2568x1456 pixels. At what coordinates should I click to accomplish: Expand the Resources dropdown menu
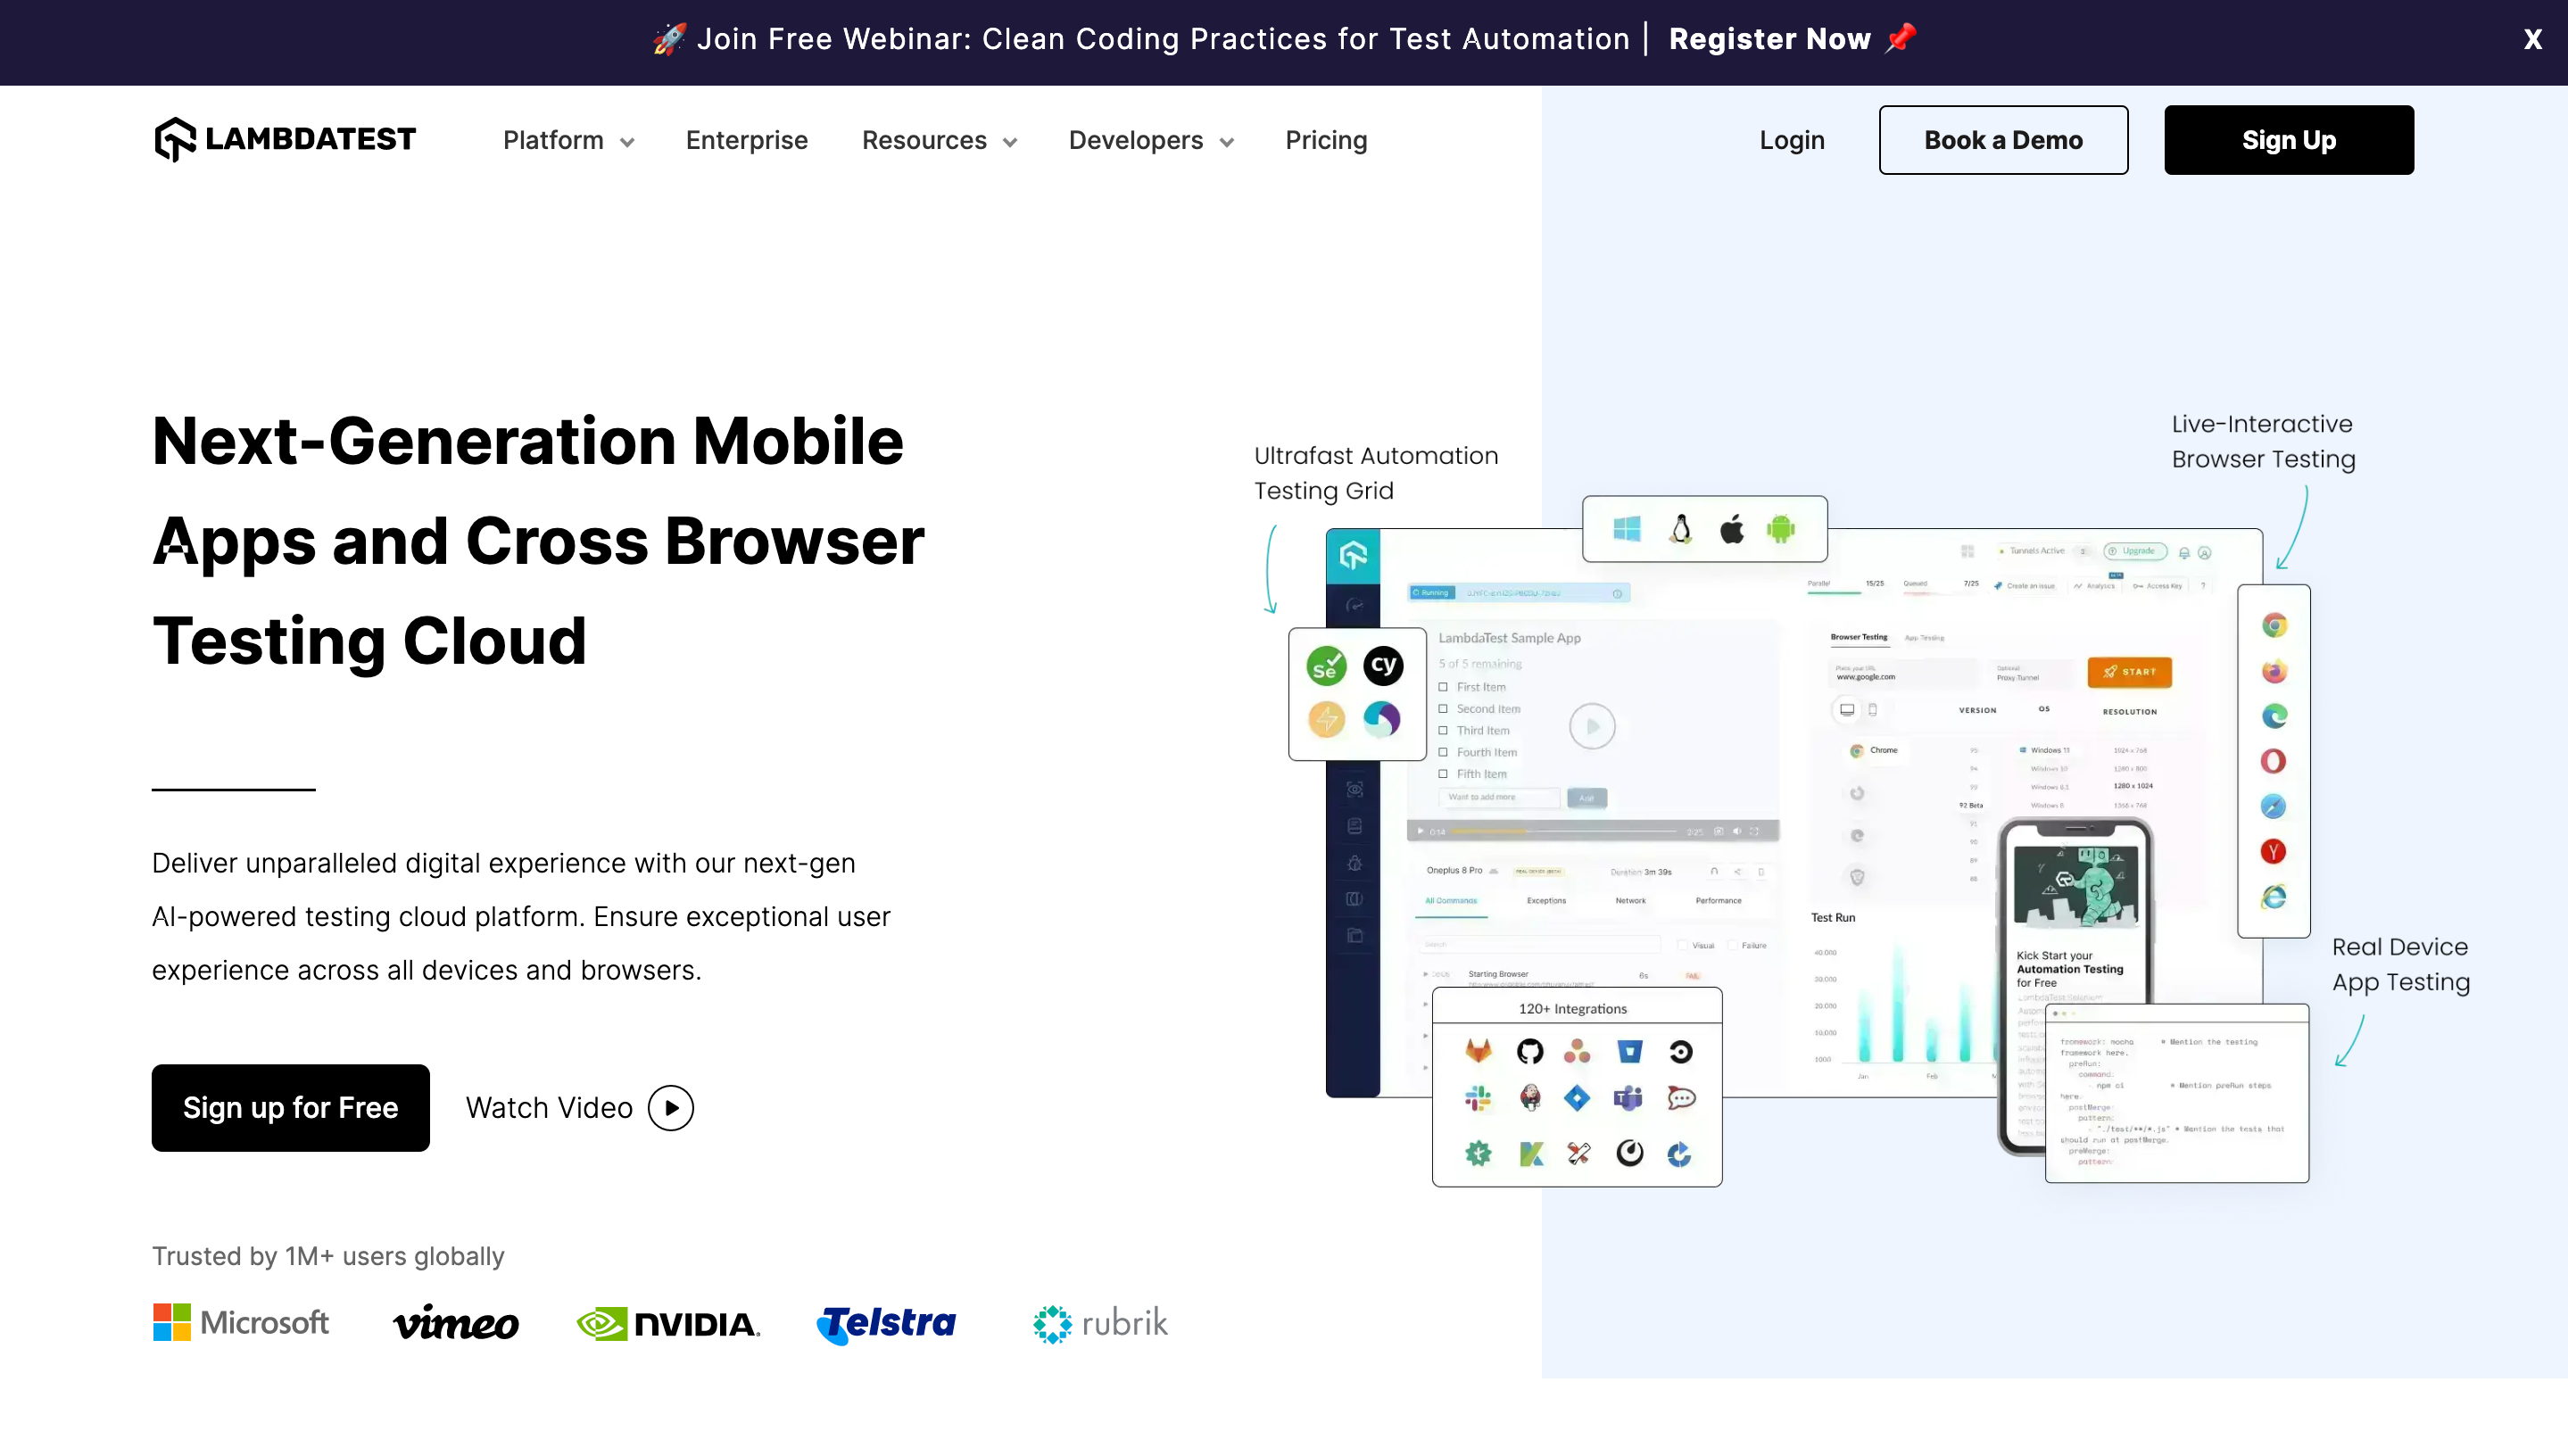tap(939, 141)
